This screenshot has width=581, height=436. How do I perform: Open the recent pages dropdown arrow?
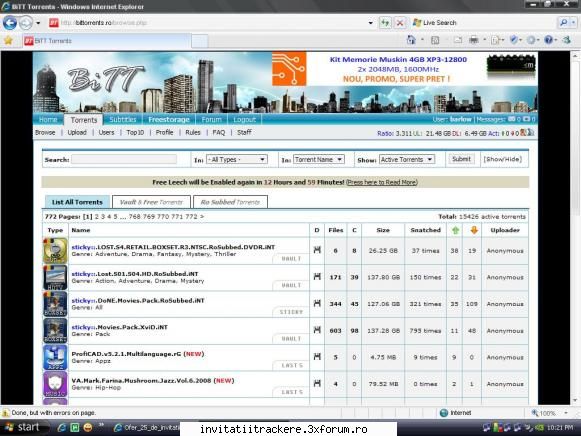[38, 23]
